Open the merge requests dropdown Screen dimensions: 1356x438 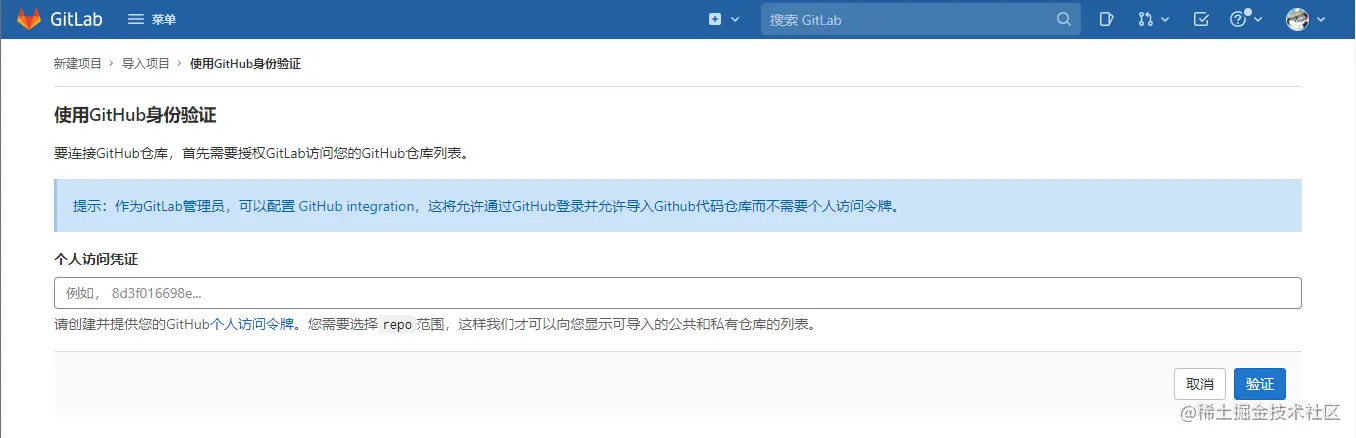(x=1152, y=19)
